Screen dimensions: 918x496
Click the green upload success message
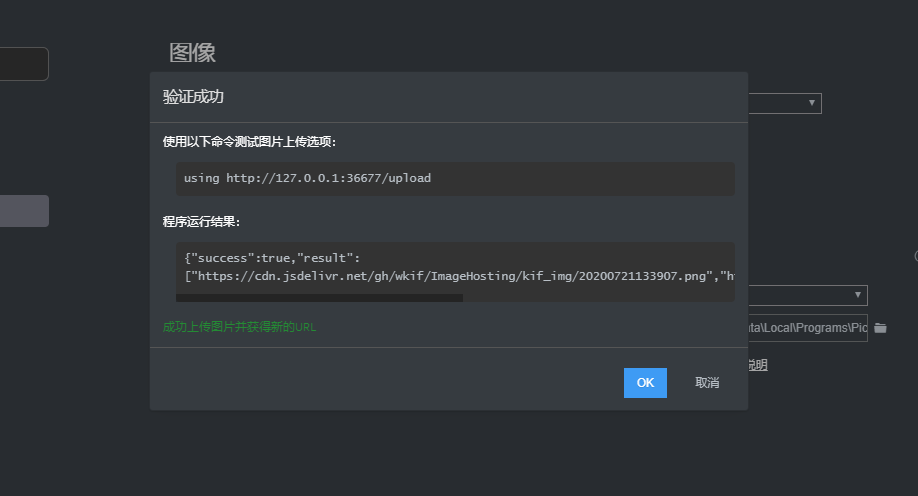pyautogui.click(x=239, y=327)
